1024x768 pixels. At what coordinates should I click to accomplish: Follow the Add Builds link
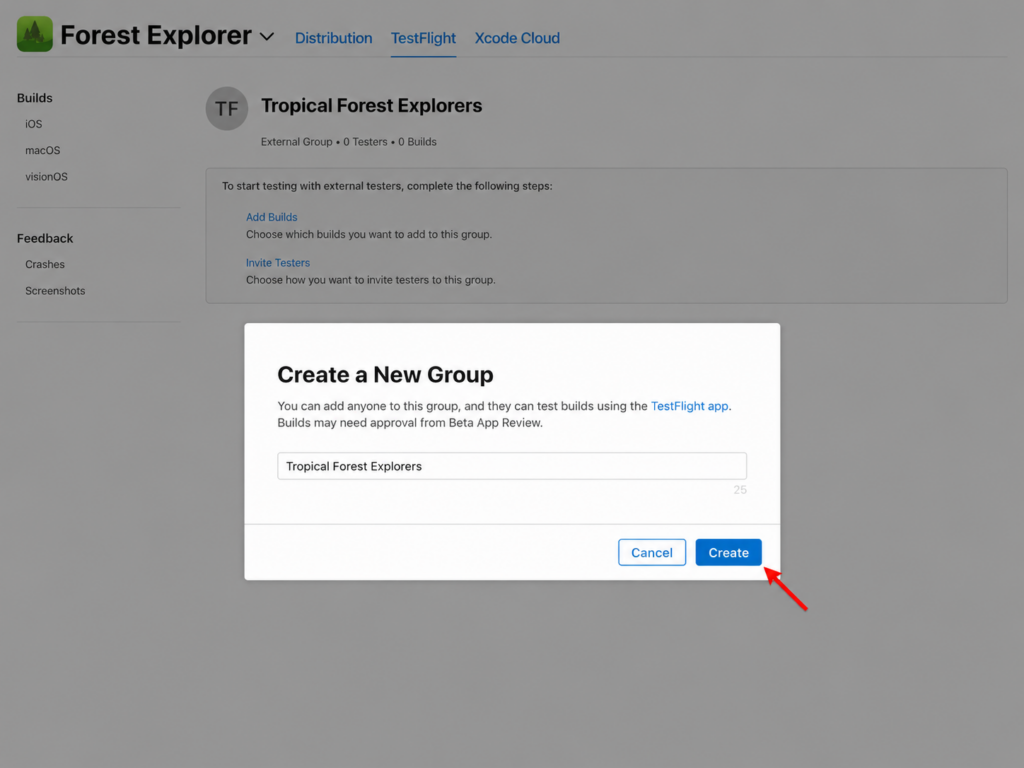tap(272, 217)
